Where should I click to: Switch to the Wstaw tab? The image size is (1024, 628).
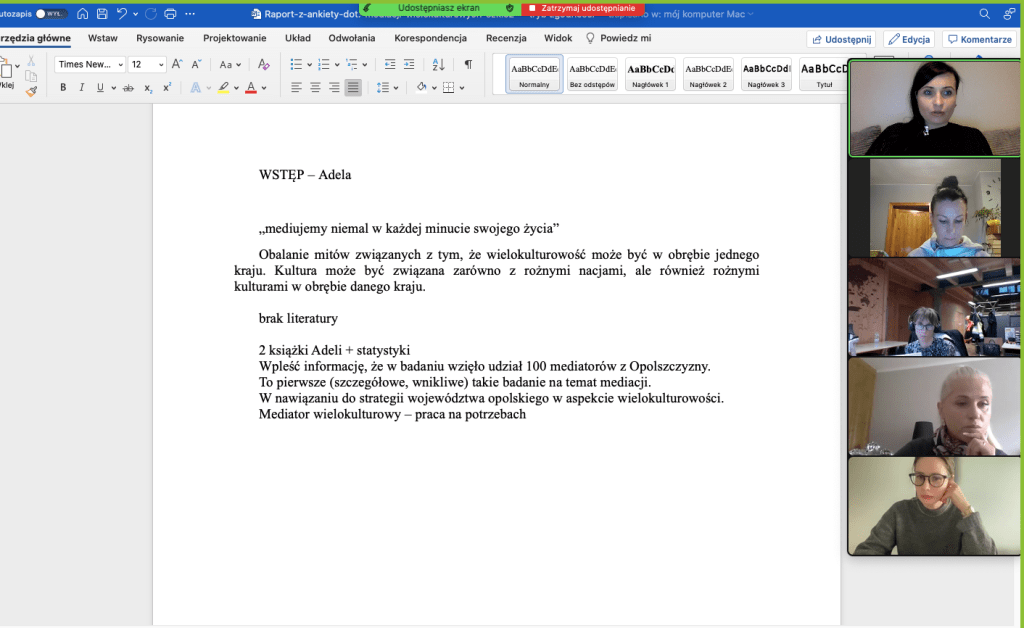point(102,38)
